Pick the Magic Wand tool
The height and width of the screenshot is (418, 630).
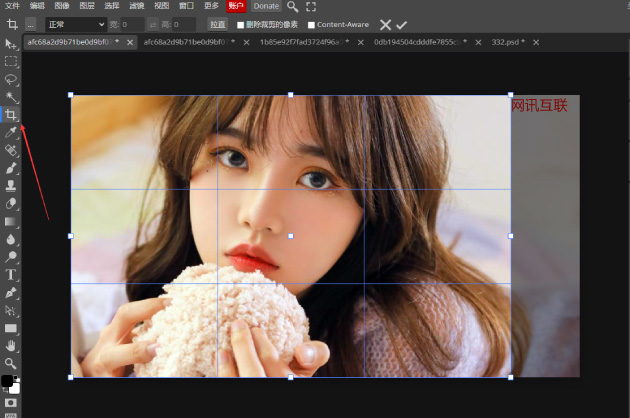click(11, 97)
